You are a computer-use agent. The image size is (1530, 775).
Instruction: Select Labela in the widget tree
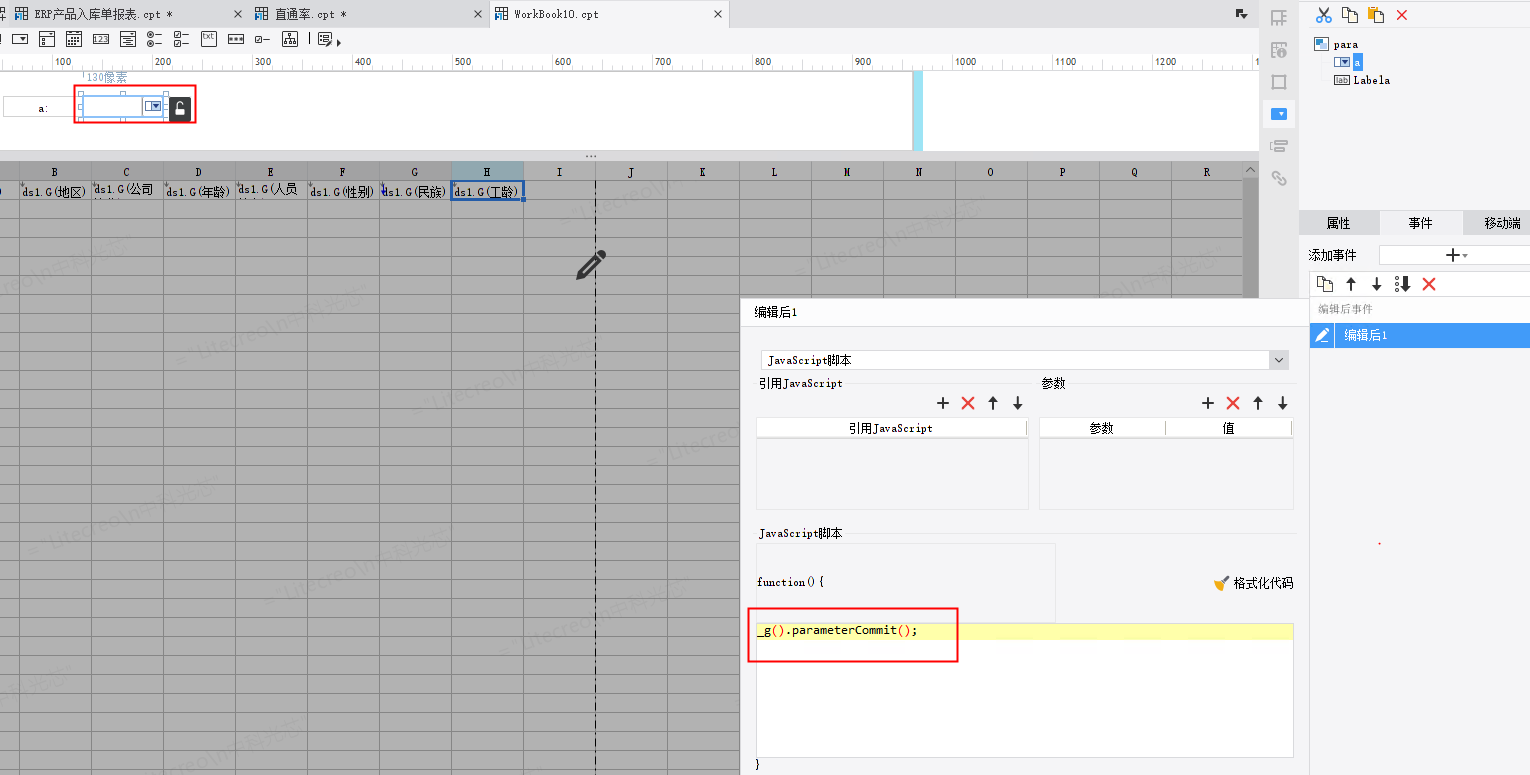pos(1371,80)
